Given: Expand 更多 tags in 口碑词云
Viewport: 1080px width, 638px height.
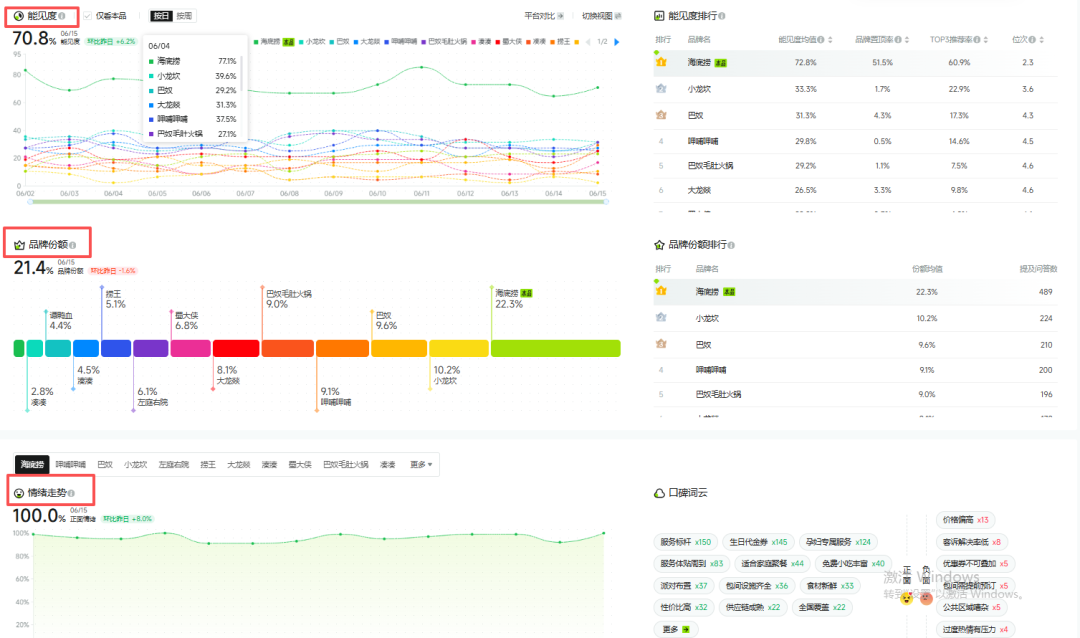Looking at the screenshot, I should [x=676, y=630].
